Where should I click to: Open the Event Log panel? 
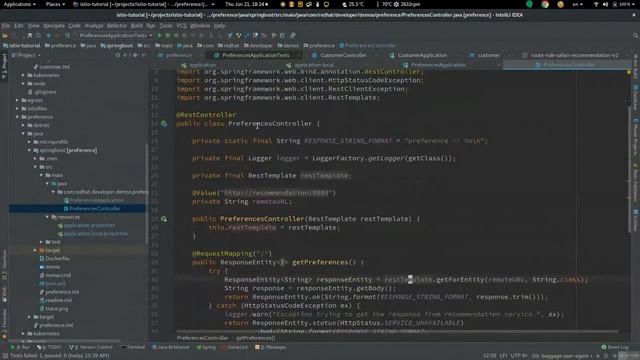point(615,347)
